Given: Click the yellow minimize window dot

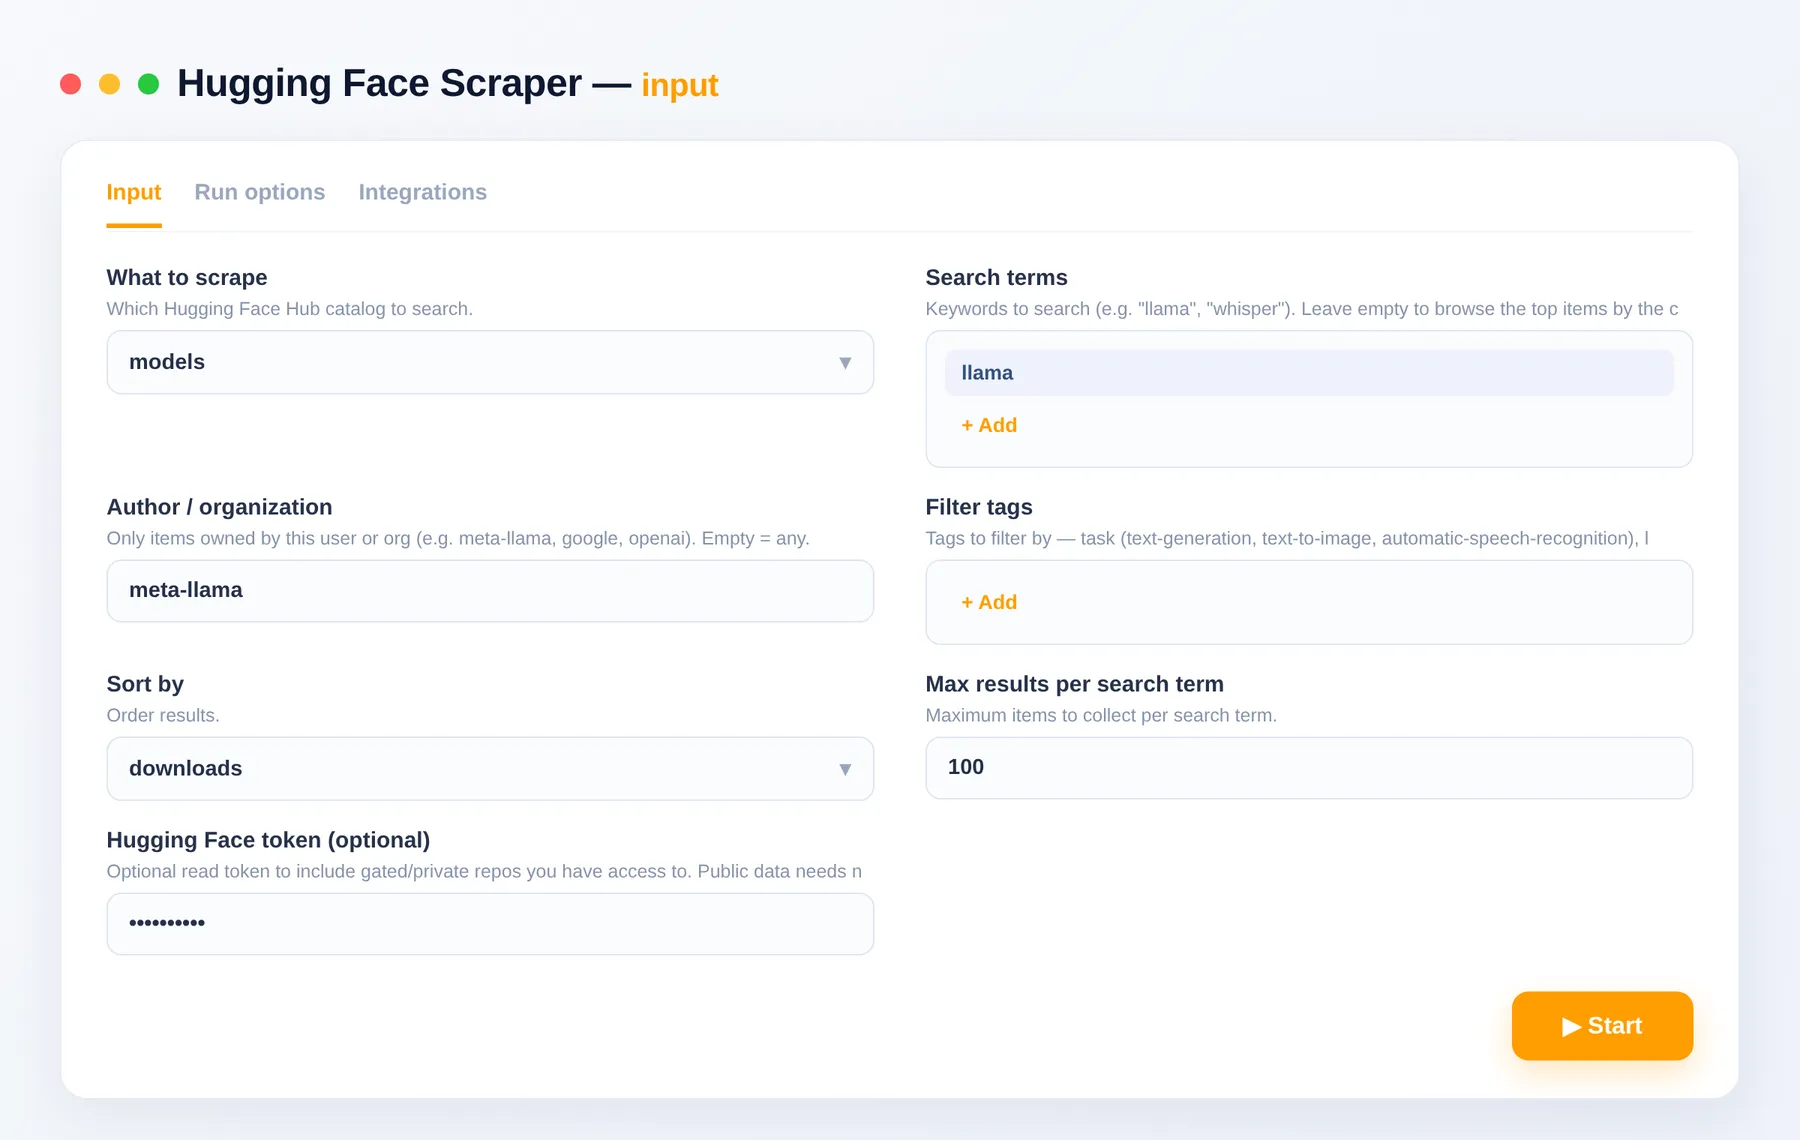Looking at the screenshot, I should tap(109, 84).
